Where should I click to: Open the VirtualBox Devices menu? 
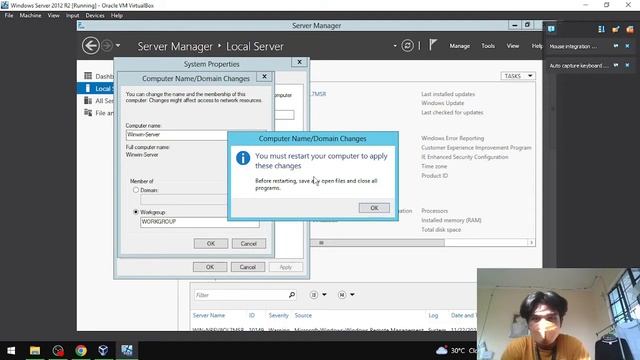click(95, 16)
